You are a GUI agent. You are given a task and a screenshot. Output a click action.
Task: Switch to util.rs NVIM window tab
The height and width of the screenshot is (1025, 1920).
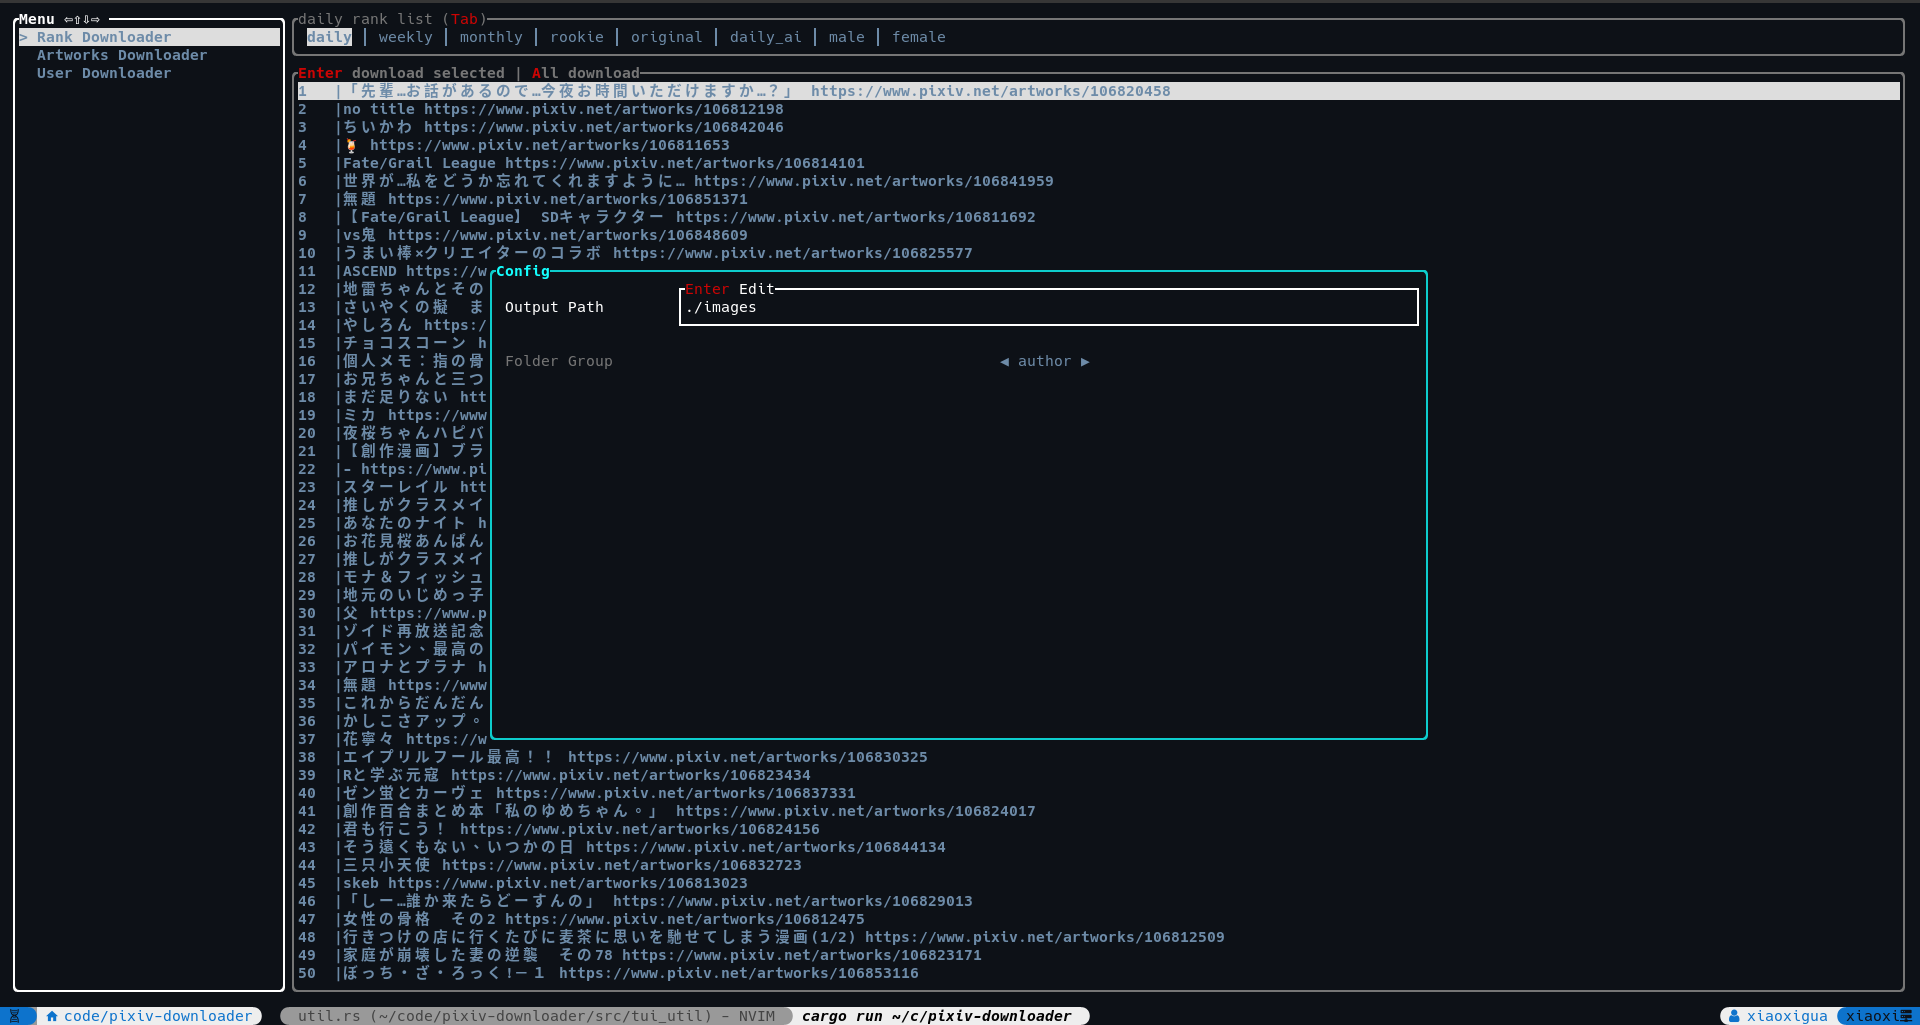tap(536, 1016)
